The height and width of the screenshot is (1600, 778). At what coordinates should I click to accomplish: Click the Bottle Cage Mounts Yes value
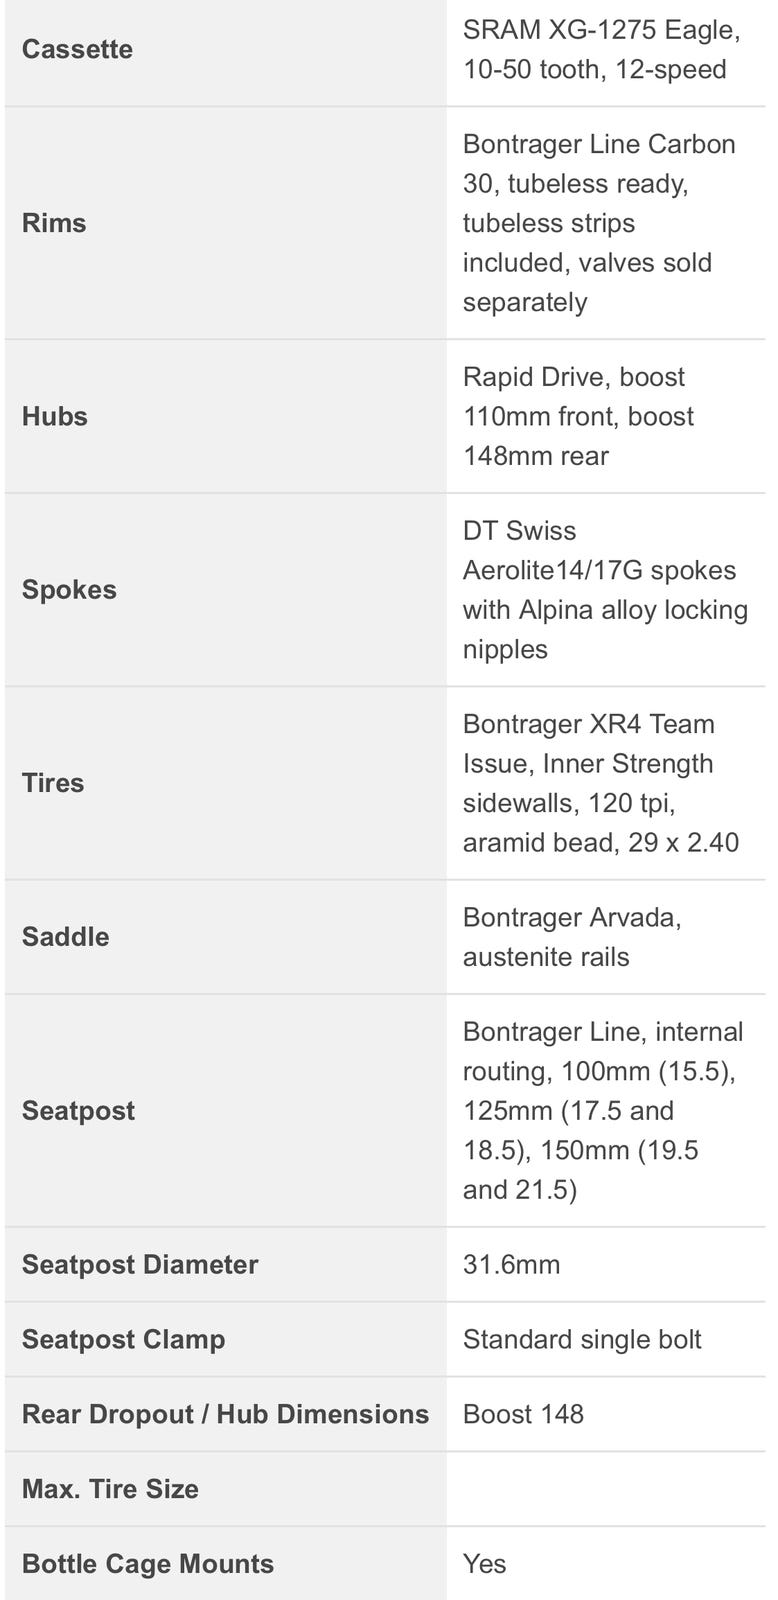484,1564
